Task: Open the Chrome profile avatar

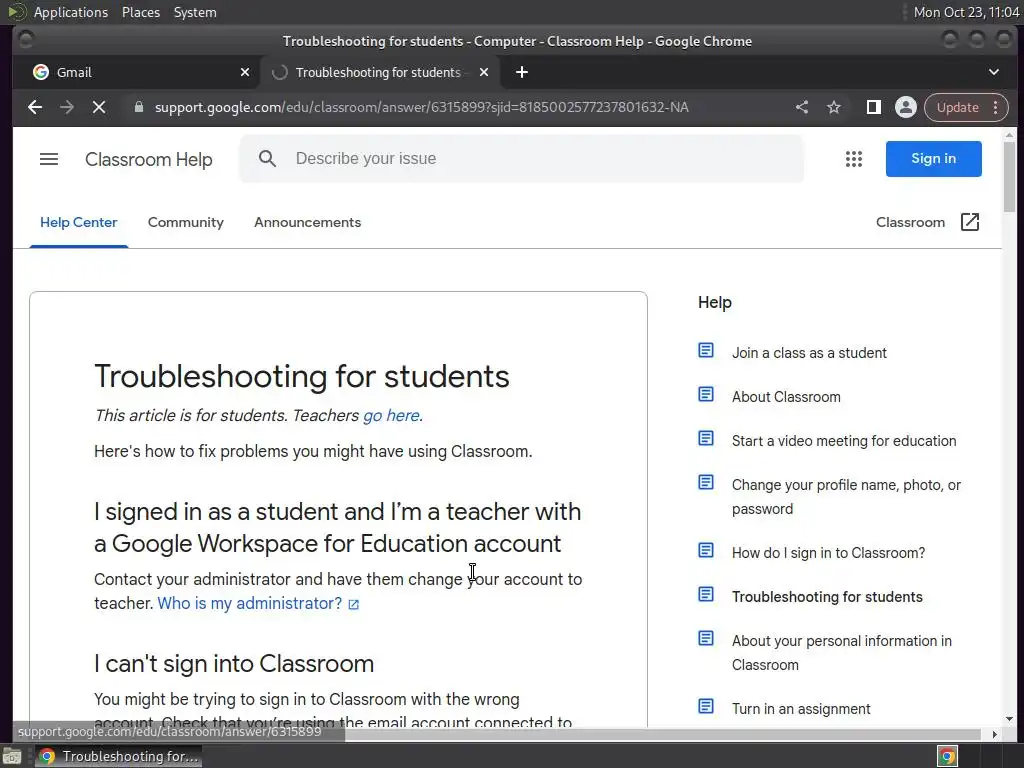Action: (x=905, y=107)
